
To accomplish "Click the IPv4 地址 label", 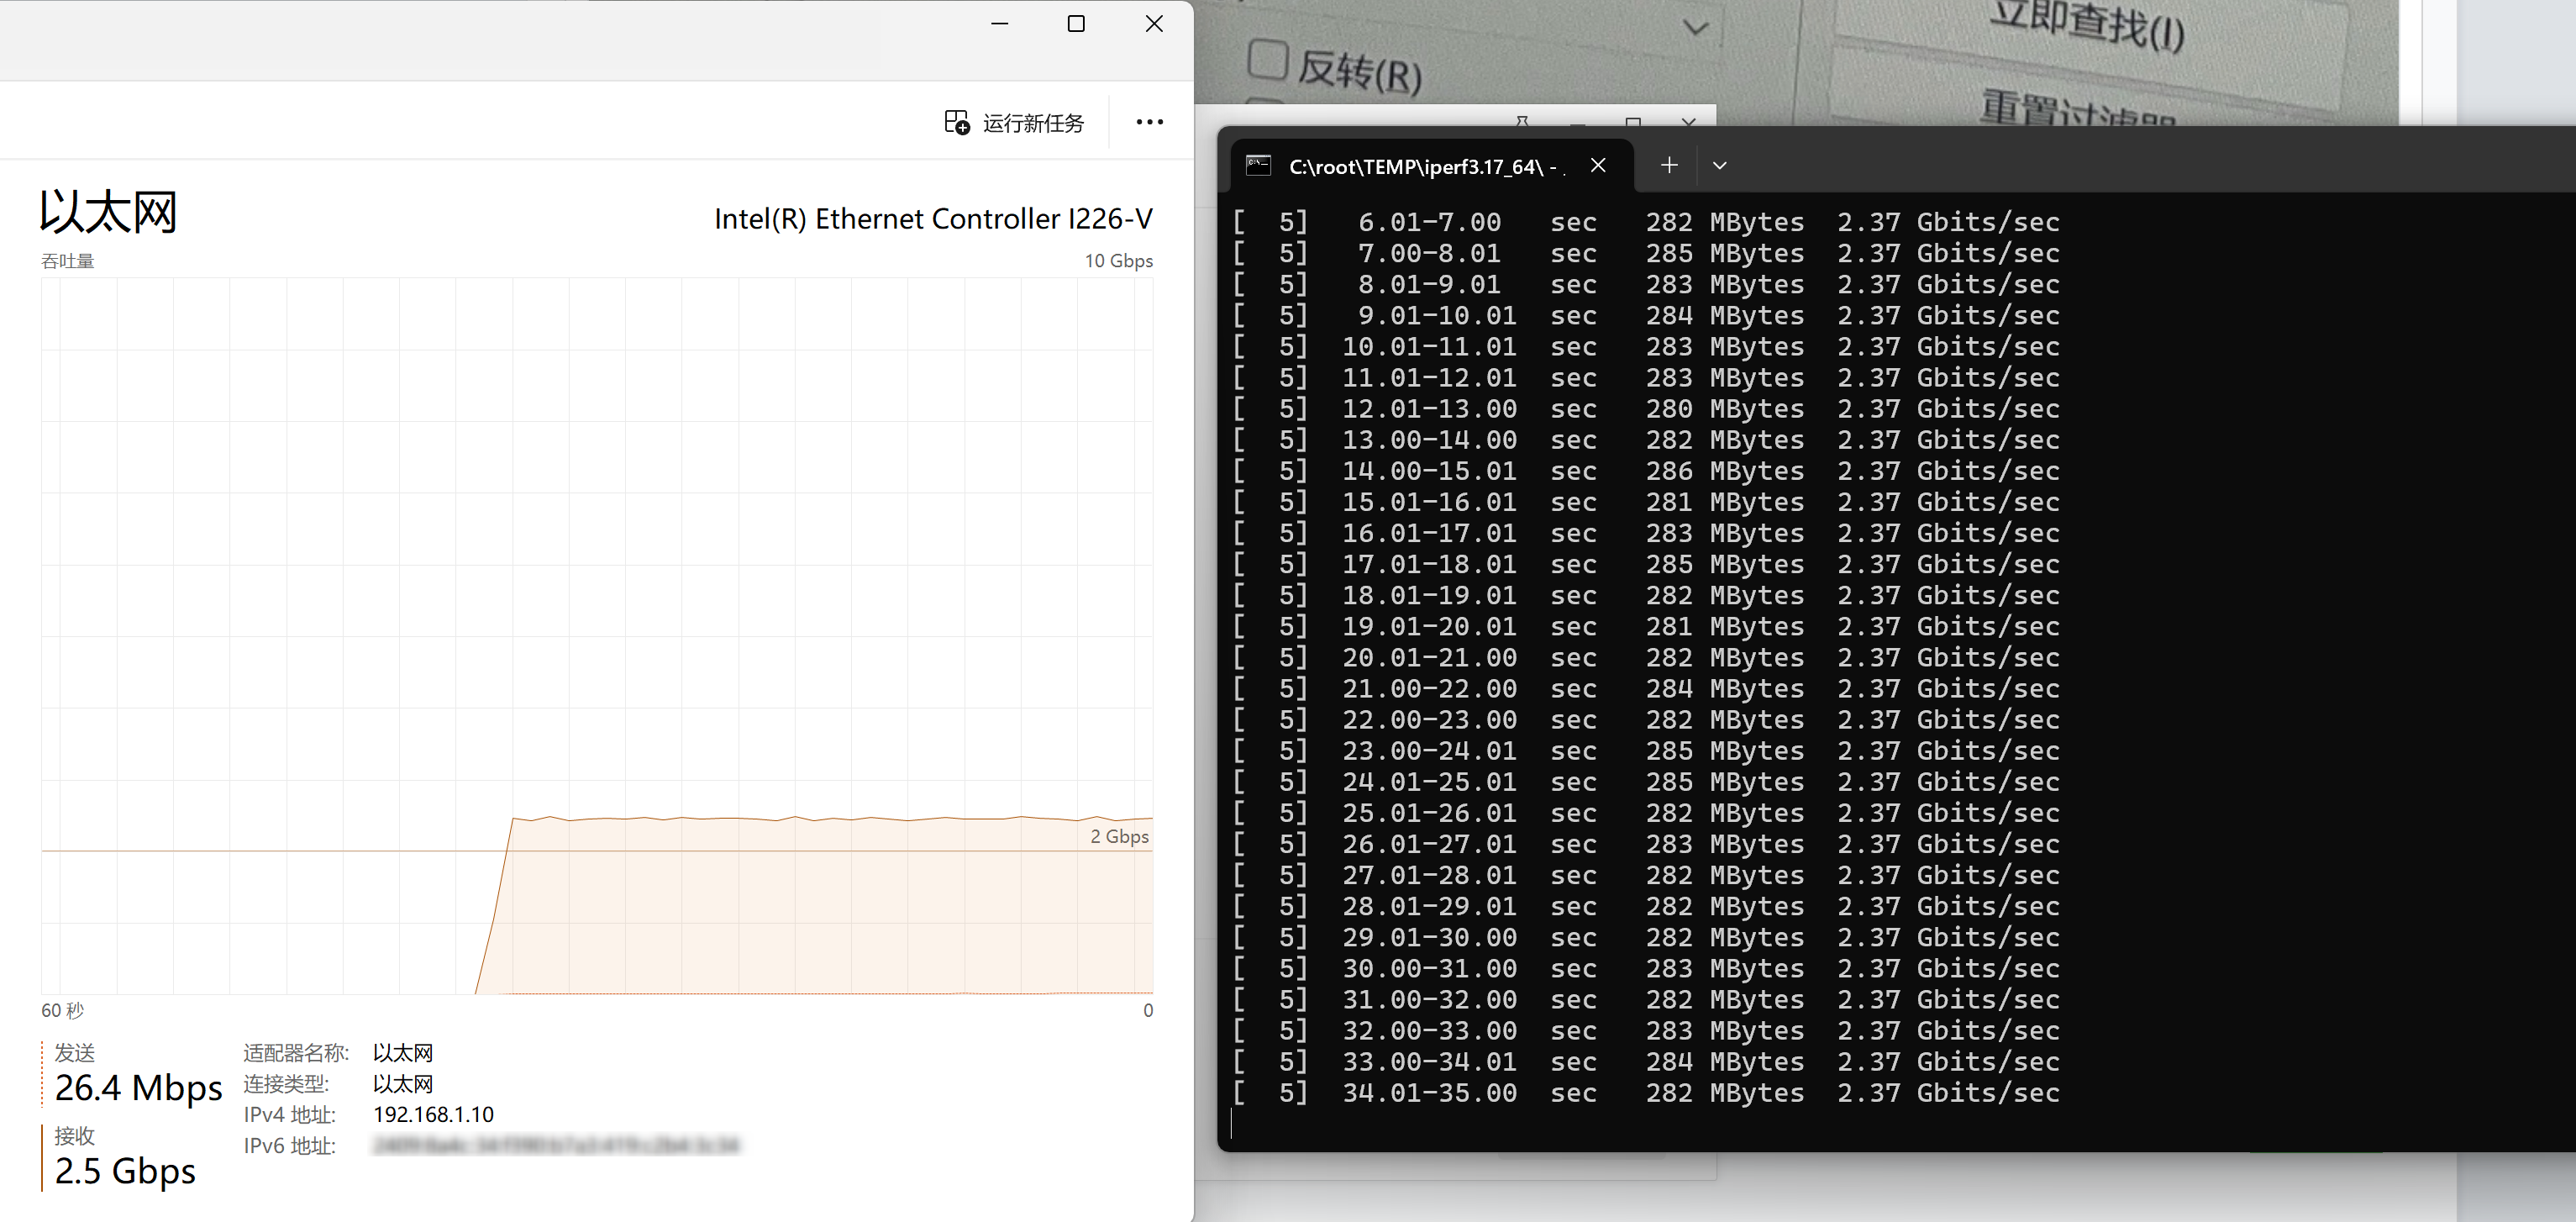I will point(290,1115).
